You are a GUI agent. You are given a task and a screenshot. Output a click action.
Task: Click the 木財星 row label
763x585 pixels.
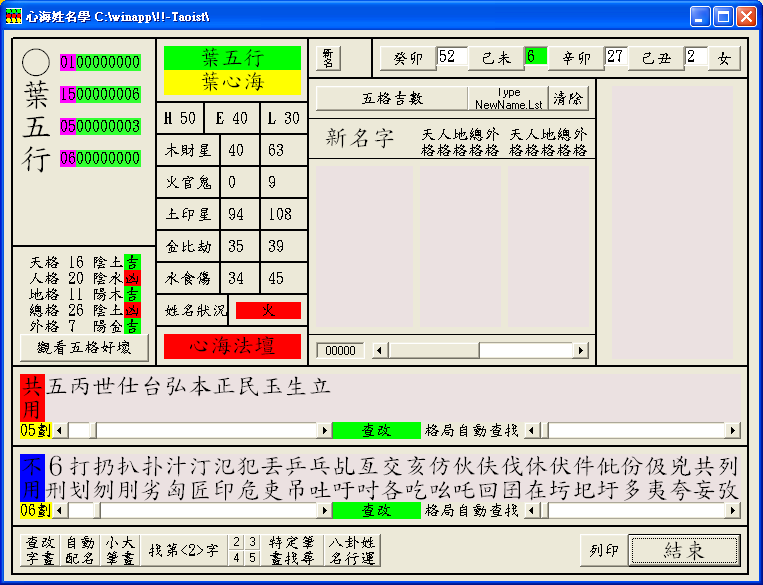188,150
